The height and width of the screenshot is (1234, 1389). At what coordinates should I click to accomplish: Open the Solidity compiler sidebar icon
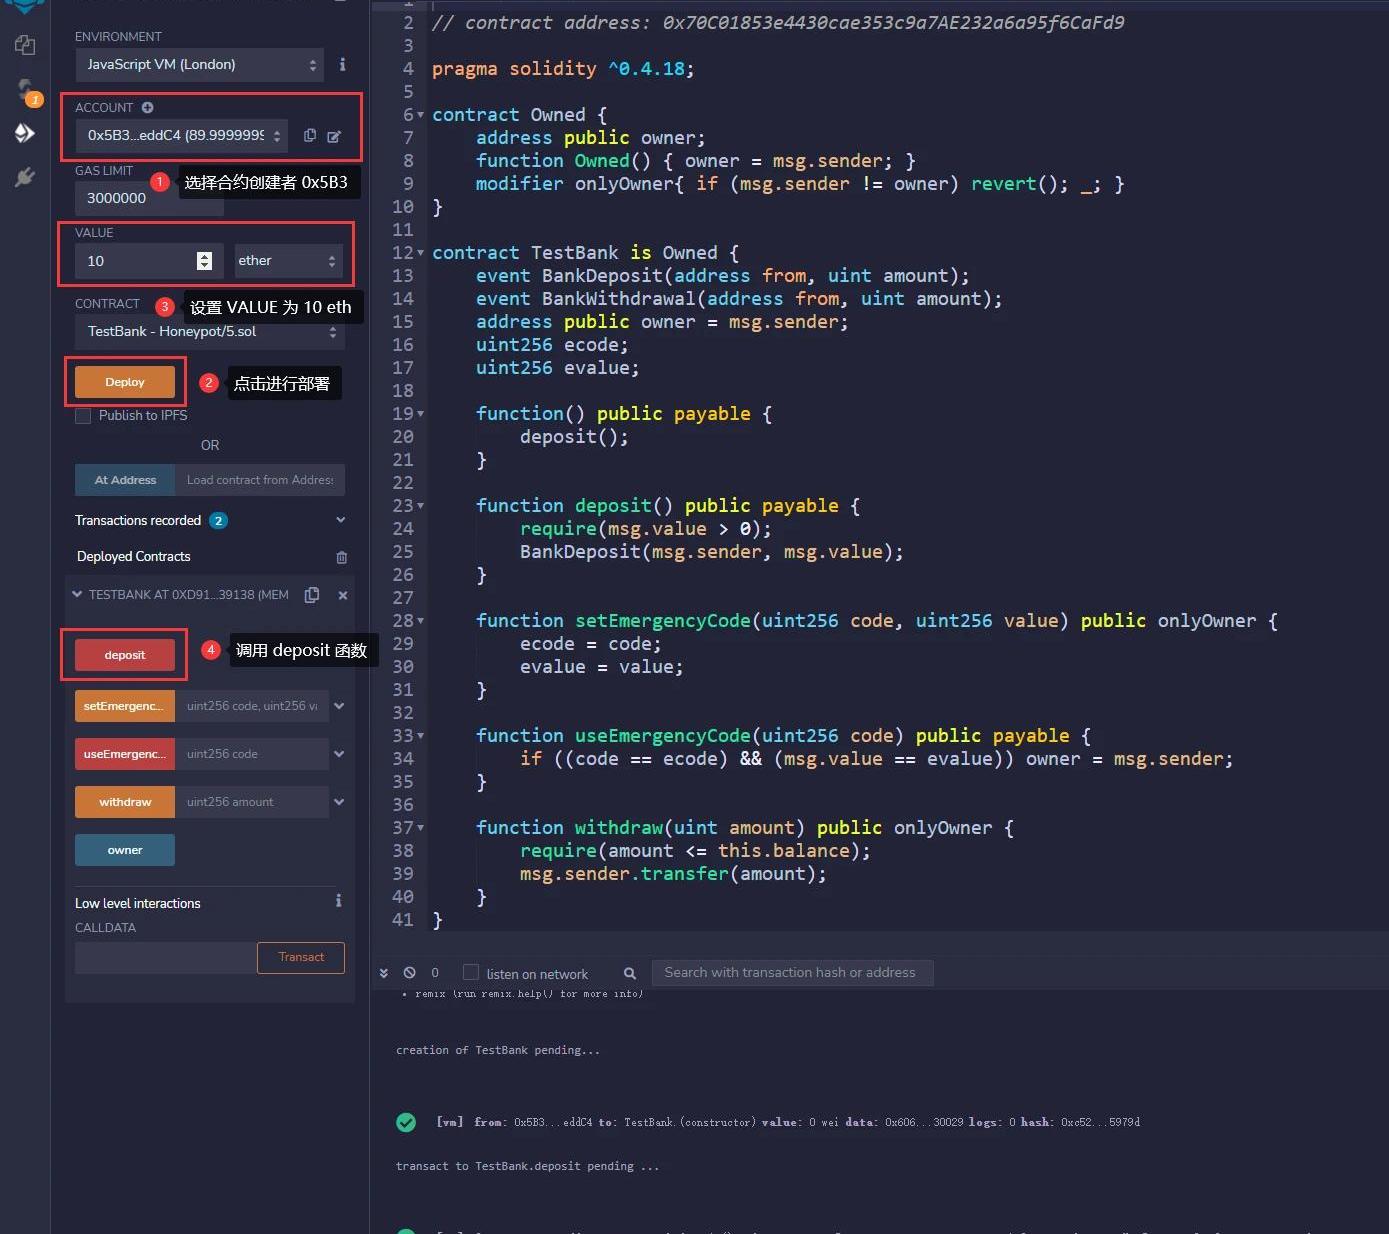(x=26, y=91)
